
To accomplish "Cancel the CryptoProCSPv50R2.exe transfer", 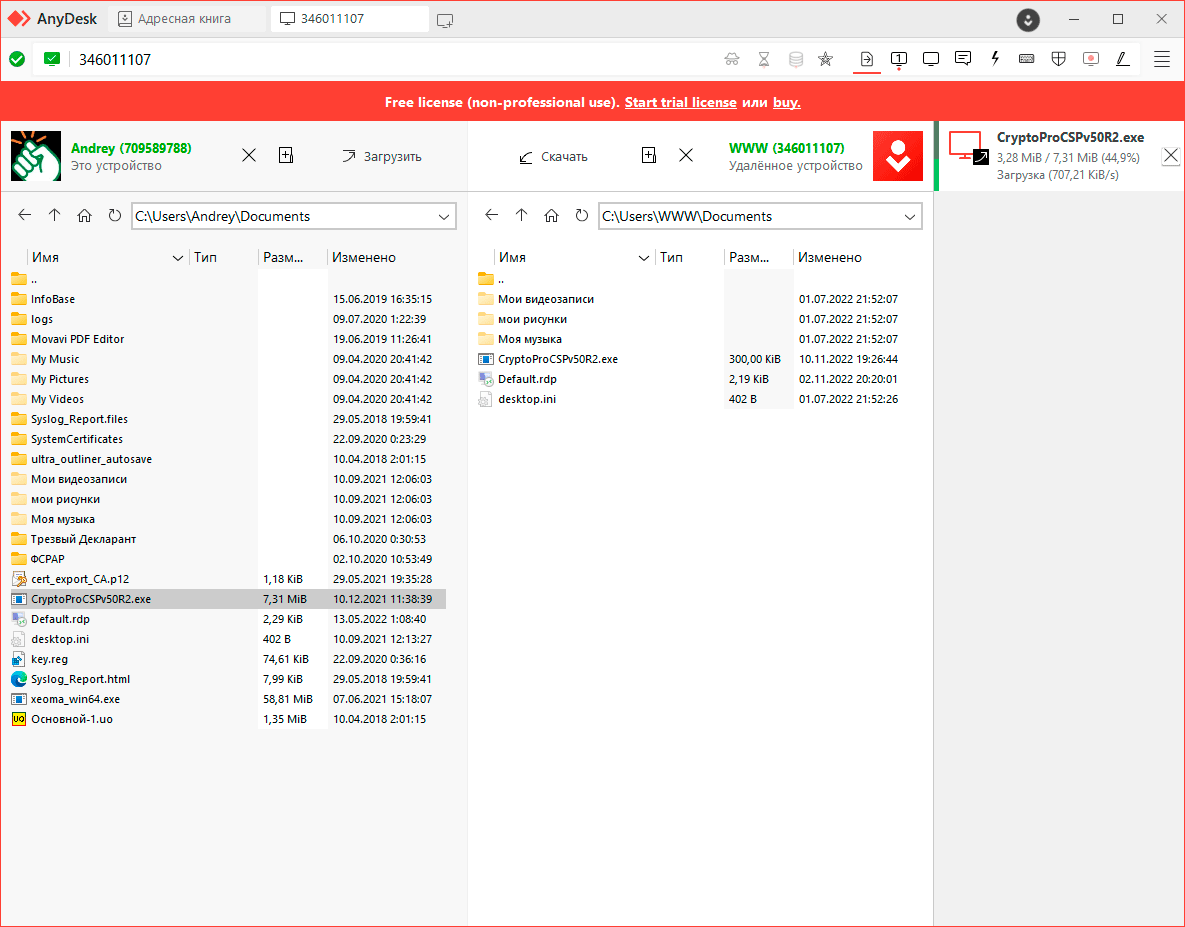I will pyautogui.click(x=1171, y=155).
